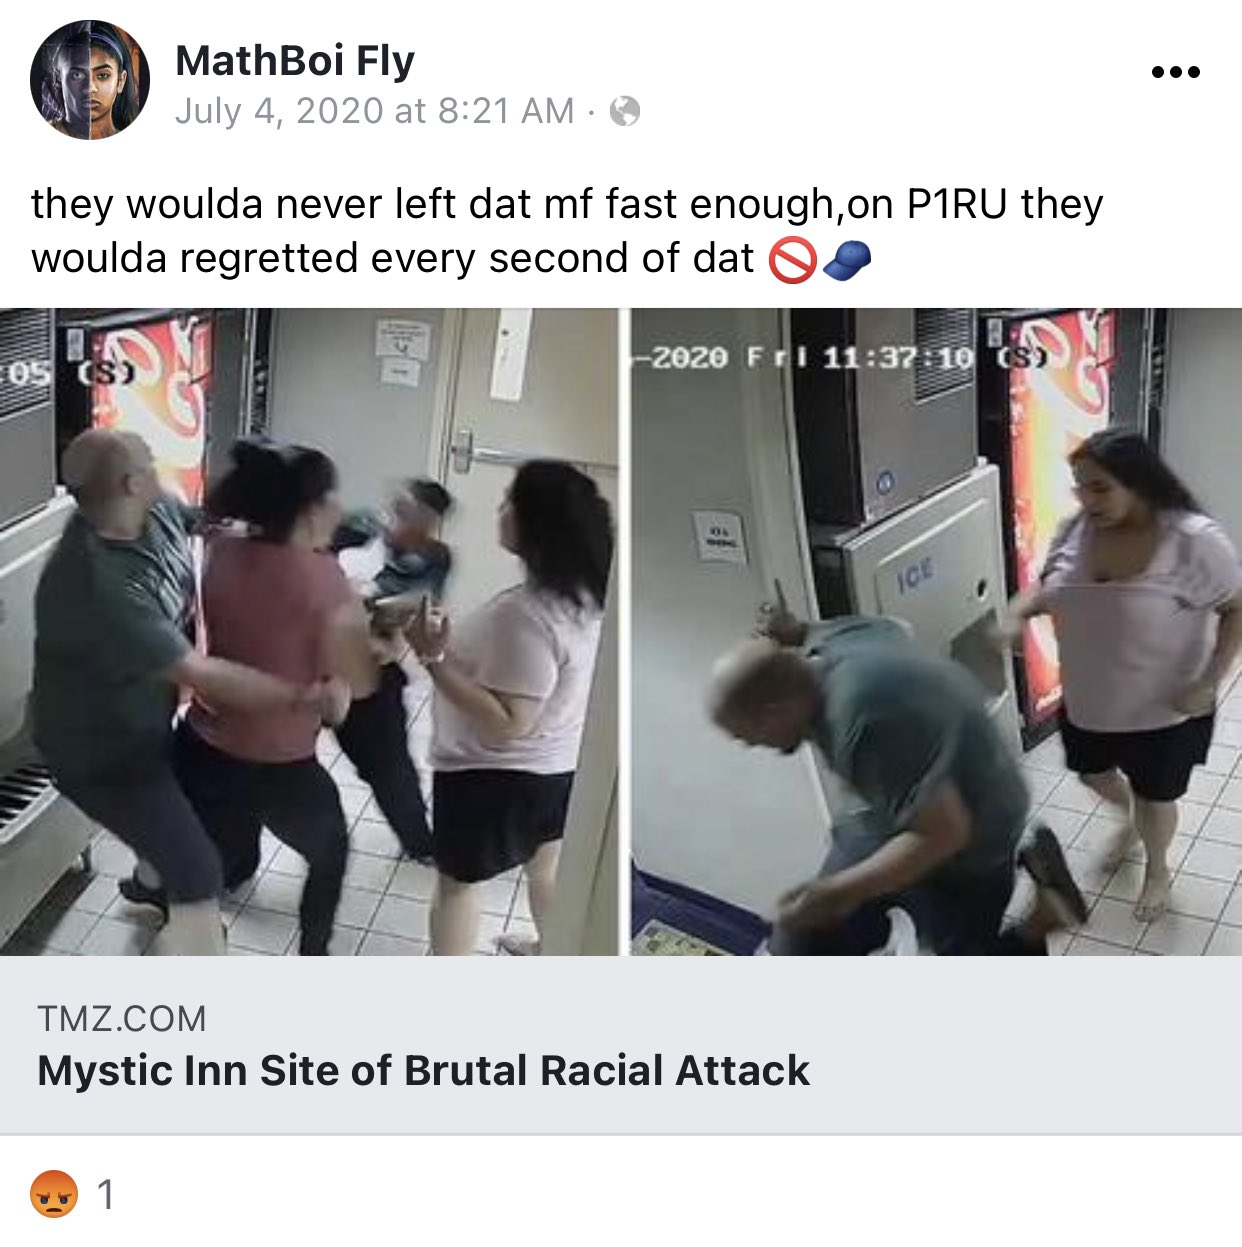Open the July 4, 2020 timestamp link

(x=375, y=111)
